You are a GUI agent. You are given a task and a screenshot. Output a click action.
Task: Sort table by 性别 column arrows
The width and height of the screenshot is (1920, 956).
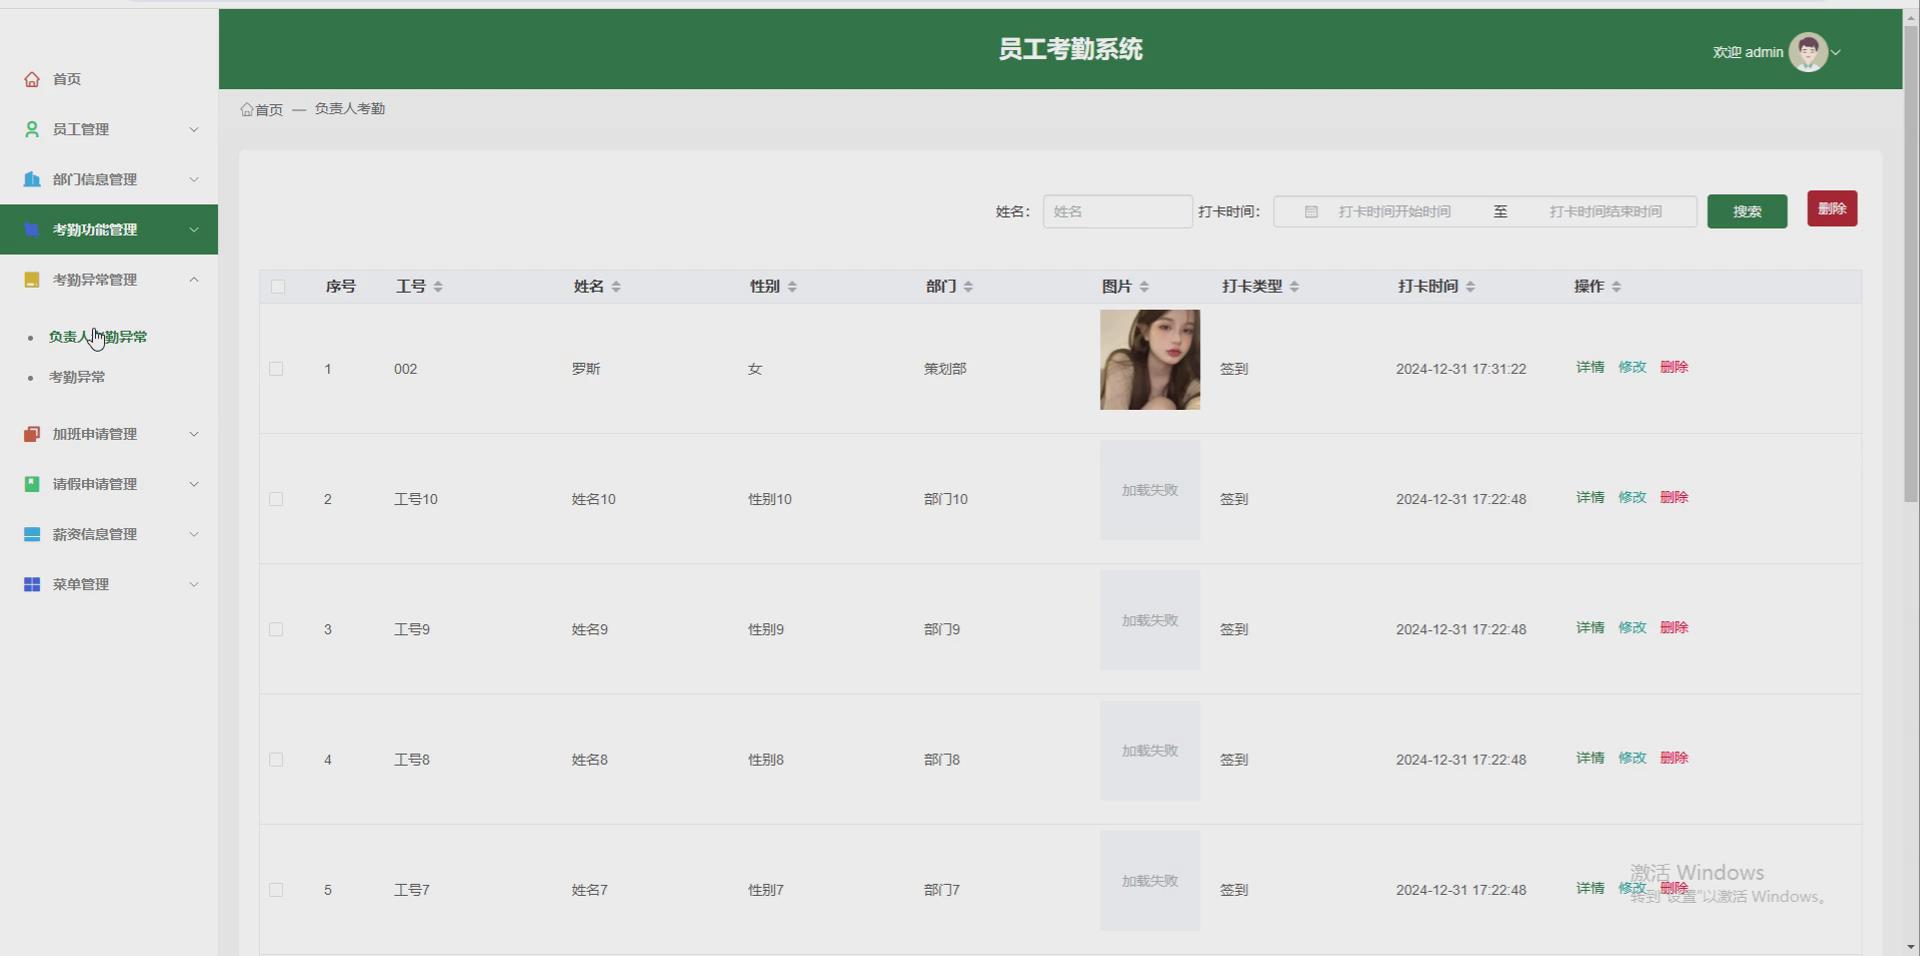point(792,287)
